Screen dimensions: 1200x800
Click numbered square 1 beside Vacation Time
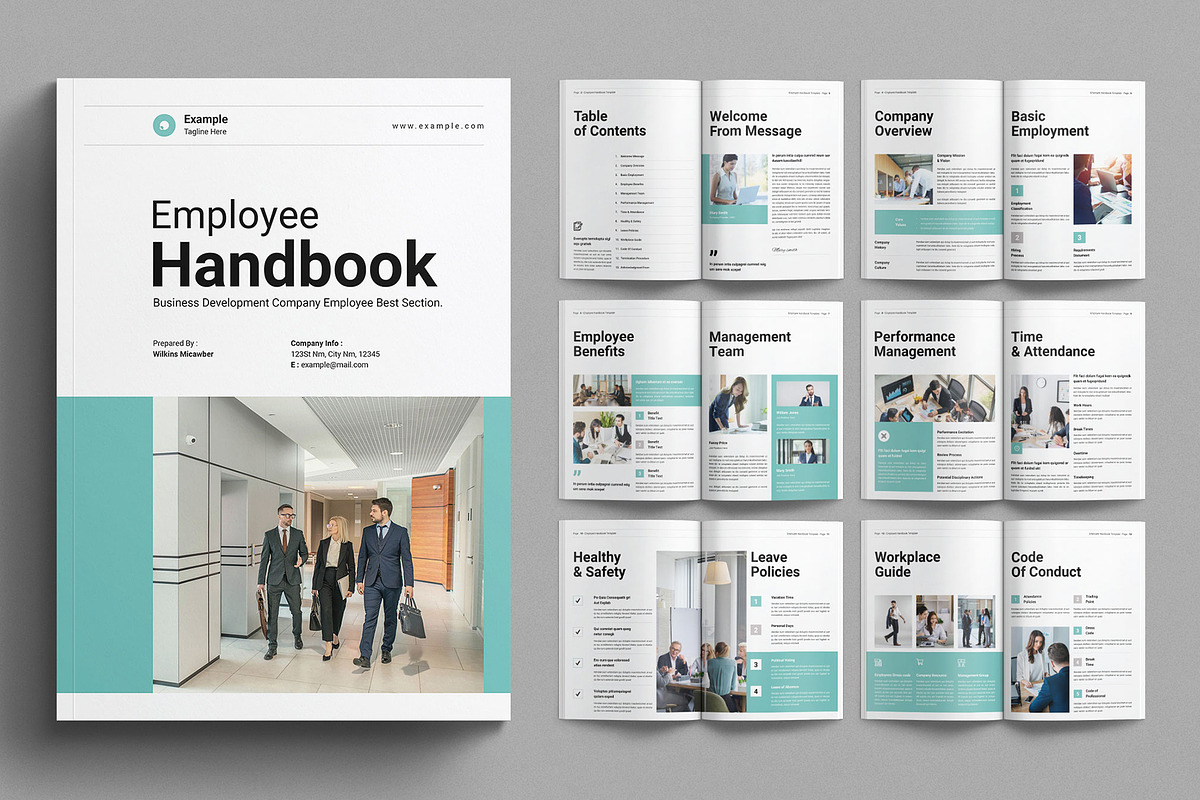pos(756,601)
